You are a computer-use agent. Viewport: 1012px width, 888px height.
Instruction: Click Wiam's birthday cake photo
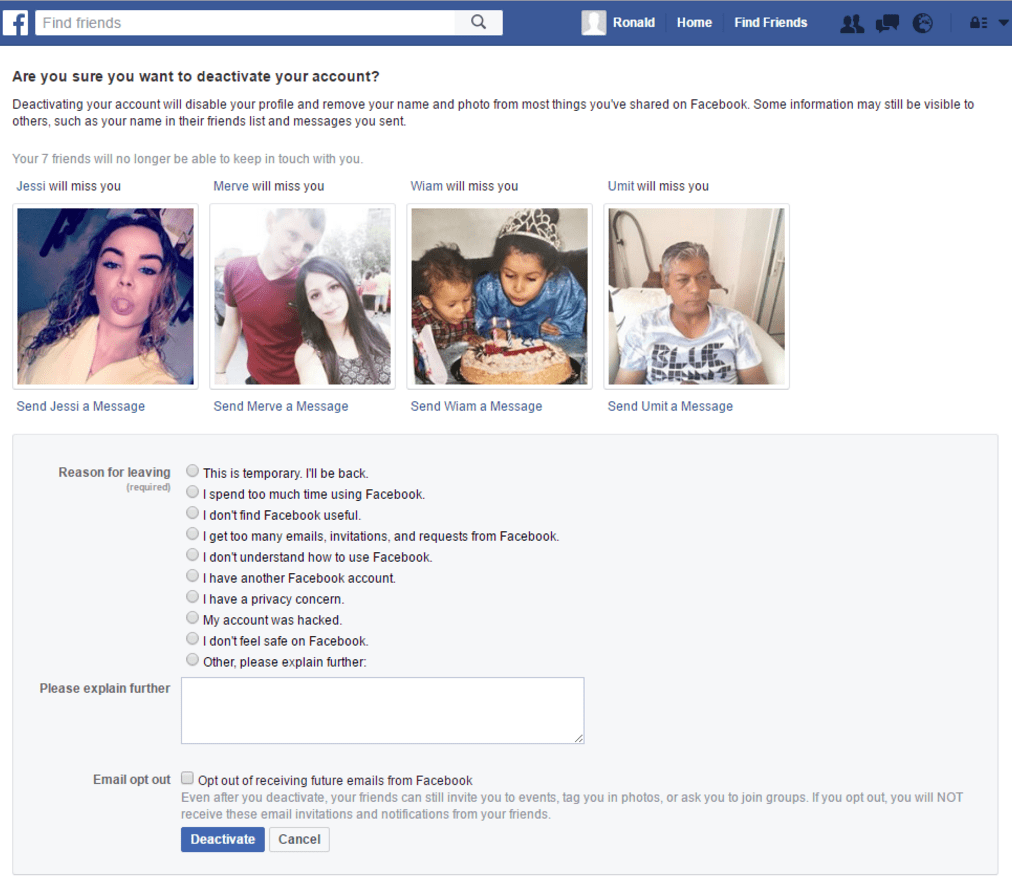coord(500,296)
